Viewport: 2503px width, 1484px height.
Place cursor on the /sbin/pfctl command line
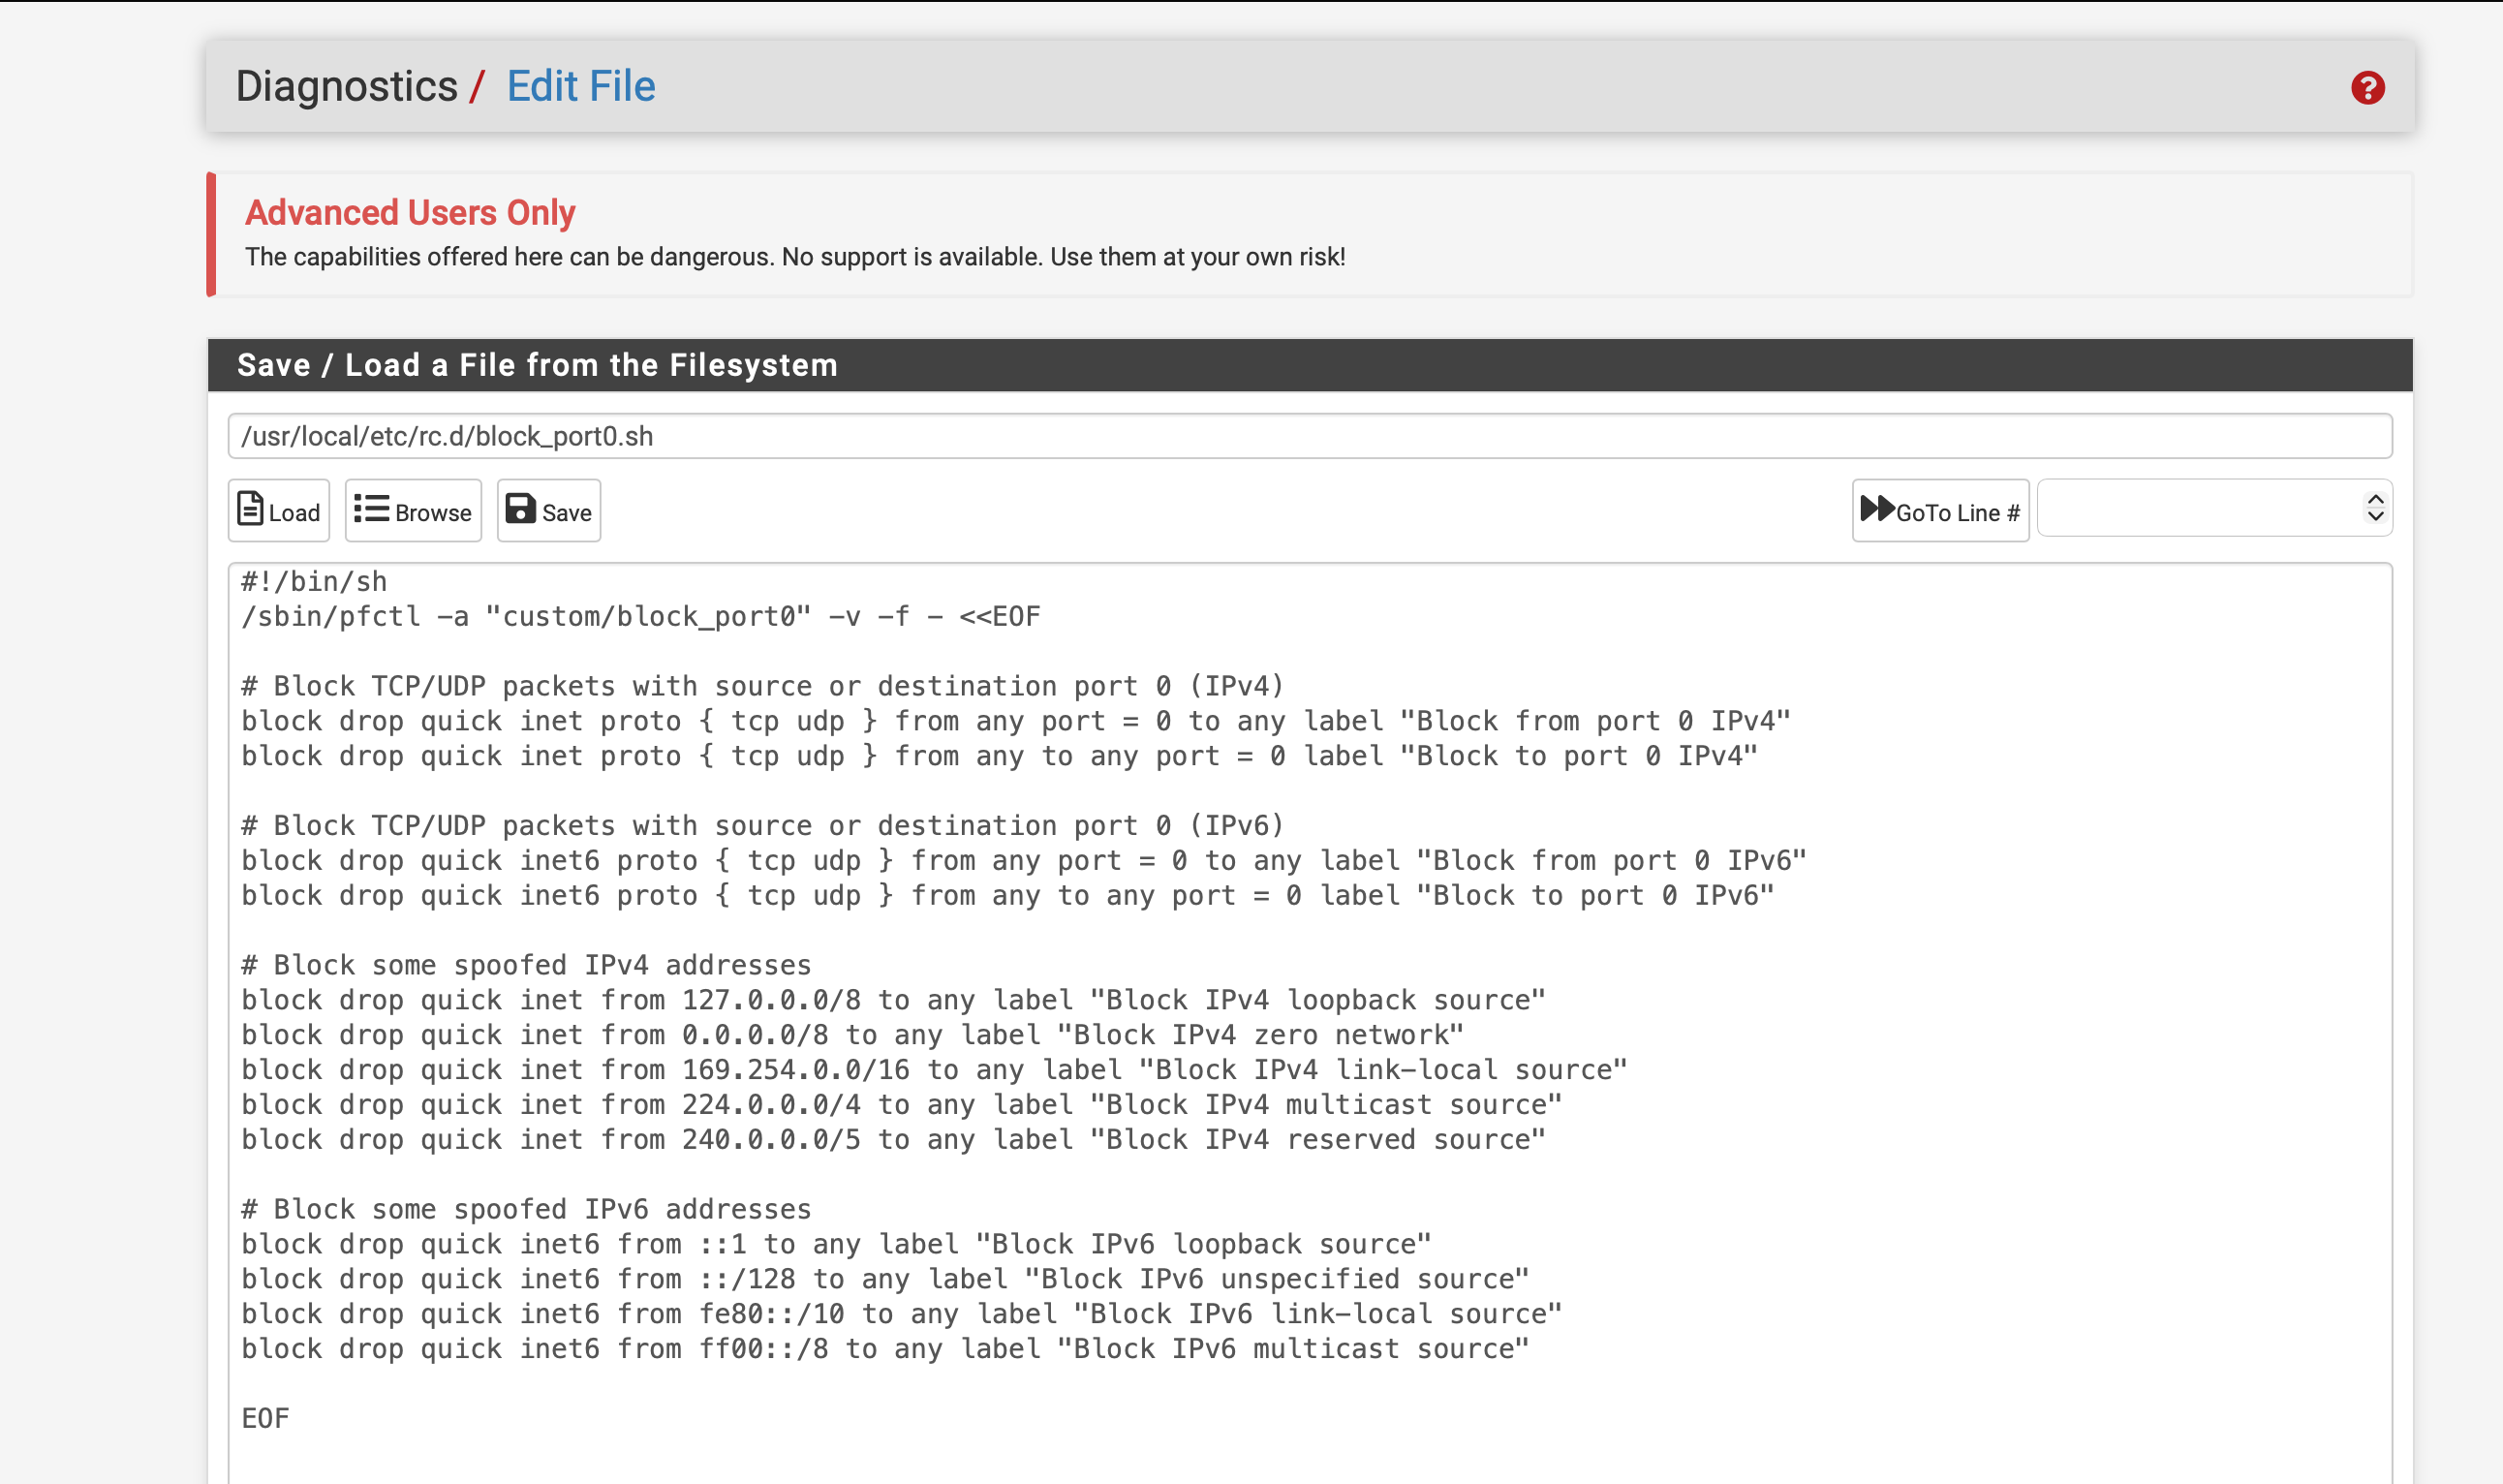pyautogui.click(x=640, y=617)
